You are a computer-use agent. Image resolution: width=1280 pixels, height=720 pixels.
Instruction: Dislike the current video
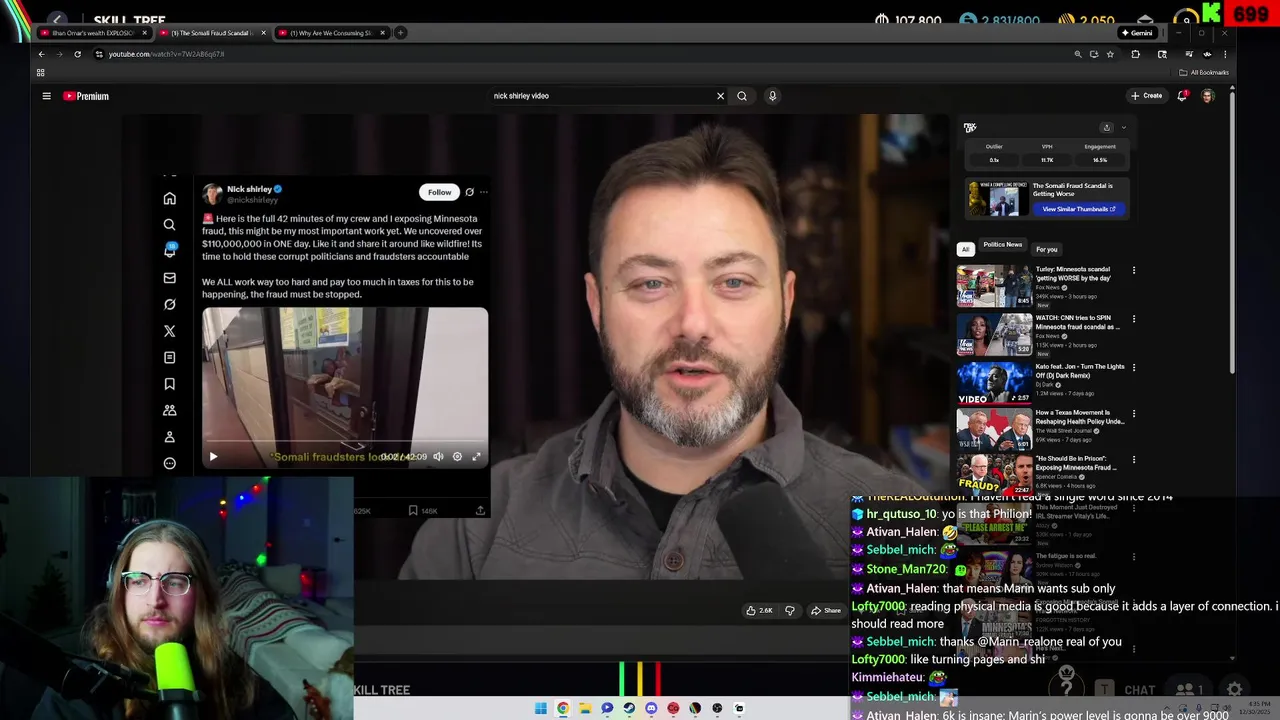790,610
